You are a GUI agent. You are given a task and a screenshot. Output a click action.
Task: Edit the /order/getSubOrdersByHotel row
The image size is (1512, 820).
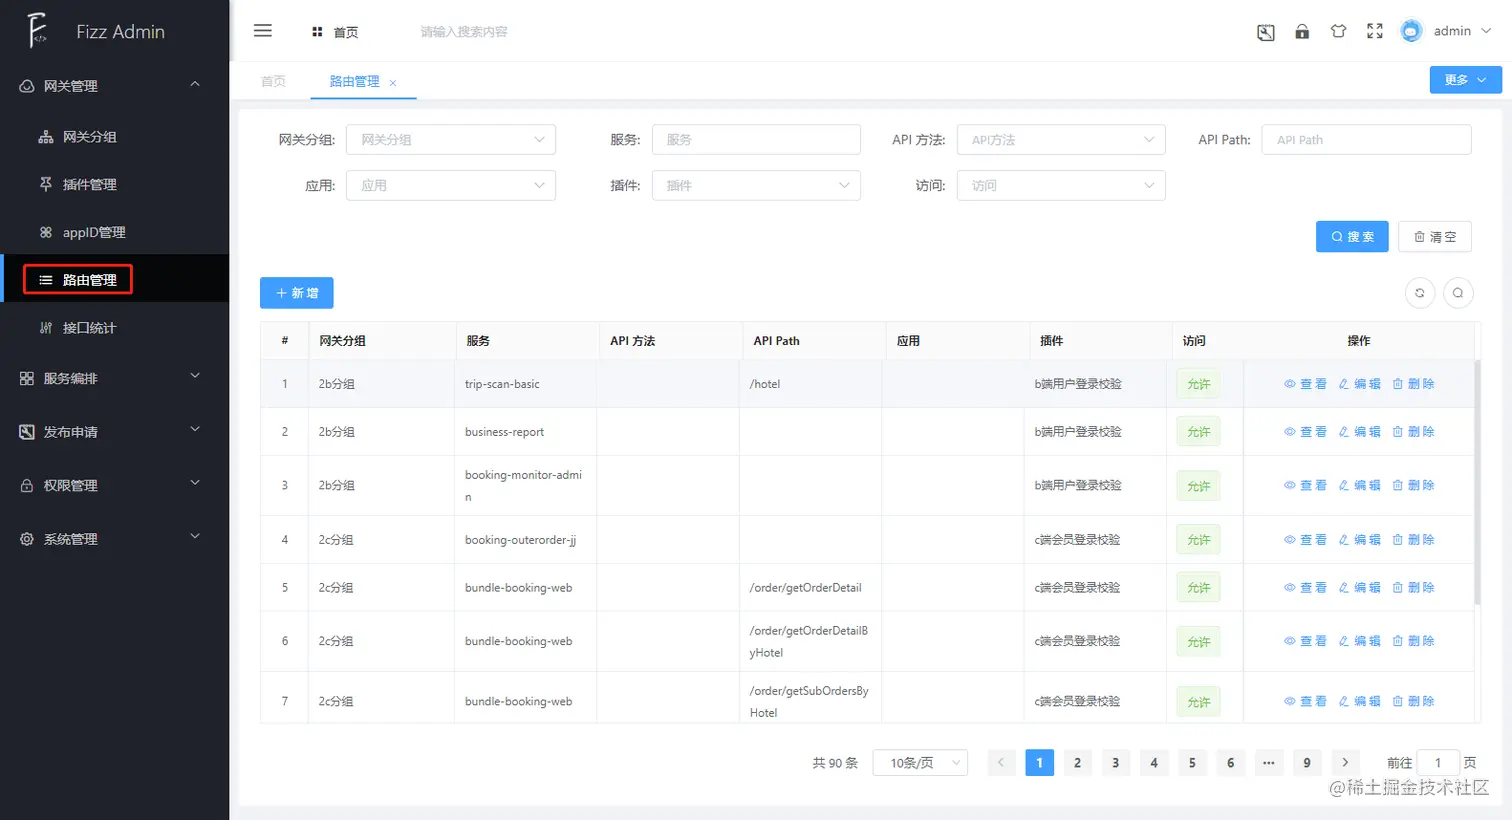pos(1359,701)
